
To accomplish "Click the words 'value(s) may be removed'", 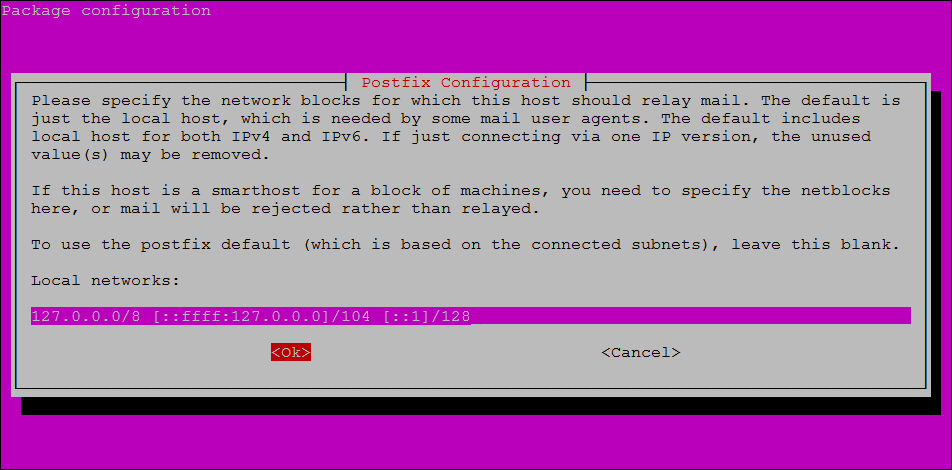I will click(x=146, y=155).
